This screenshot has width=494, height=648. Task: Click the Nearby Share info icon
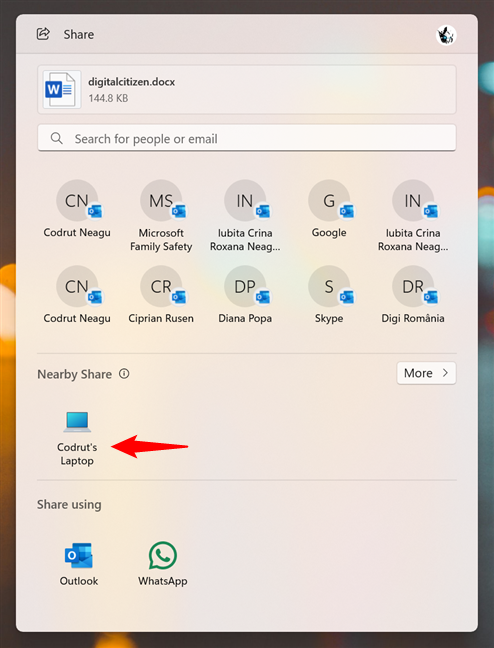coord(124,374)
